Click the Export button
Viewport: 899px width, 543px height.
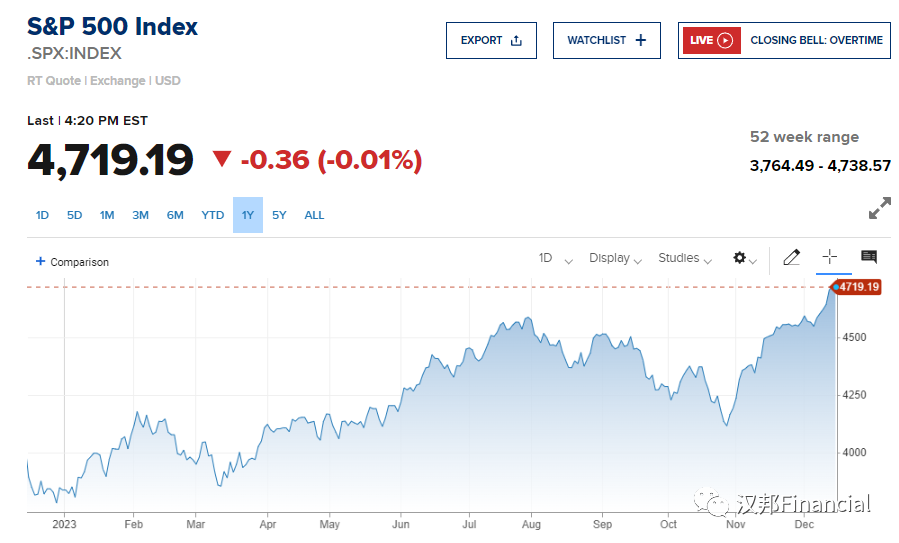(x=491, y=40)
